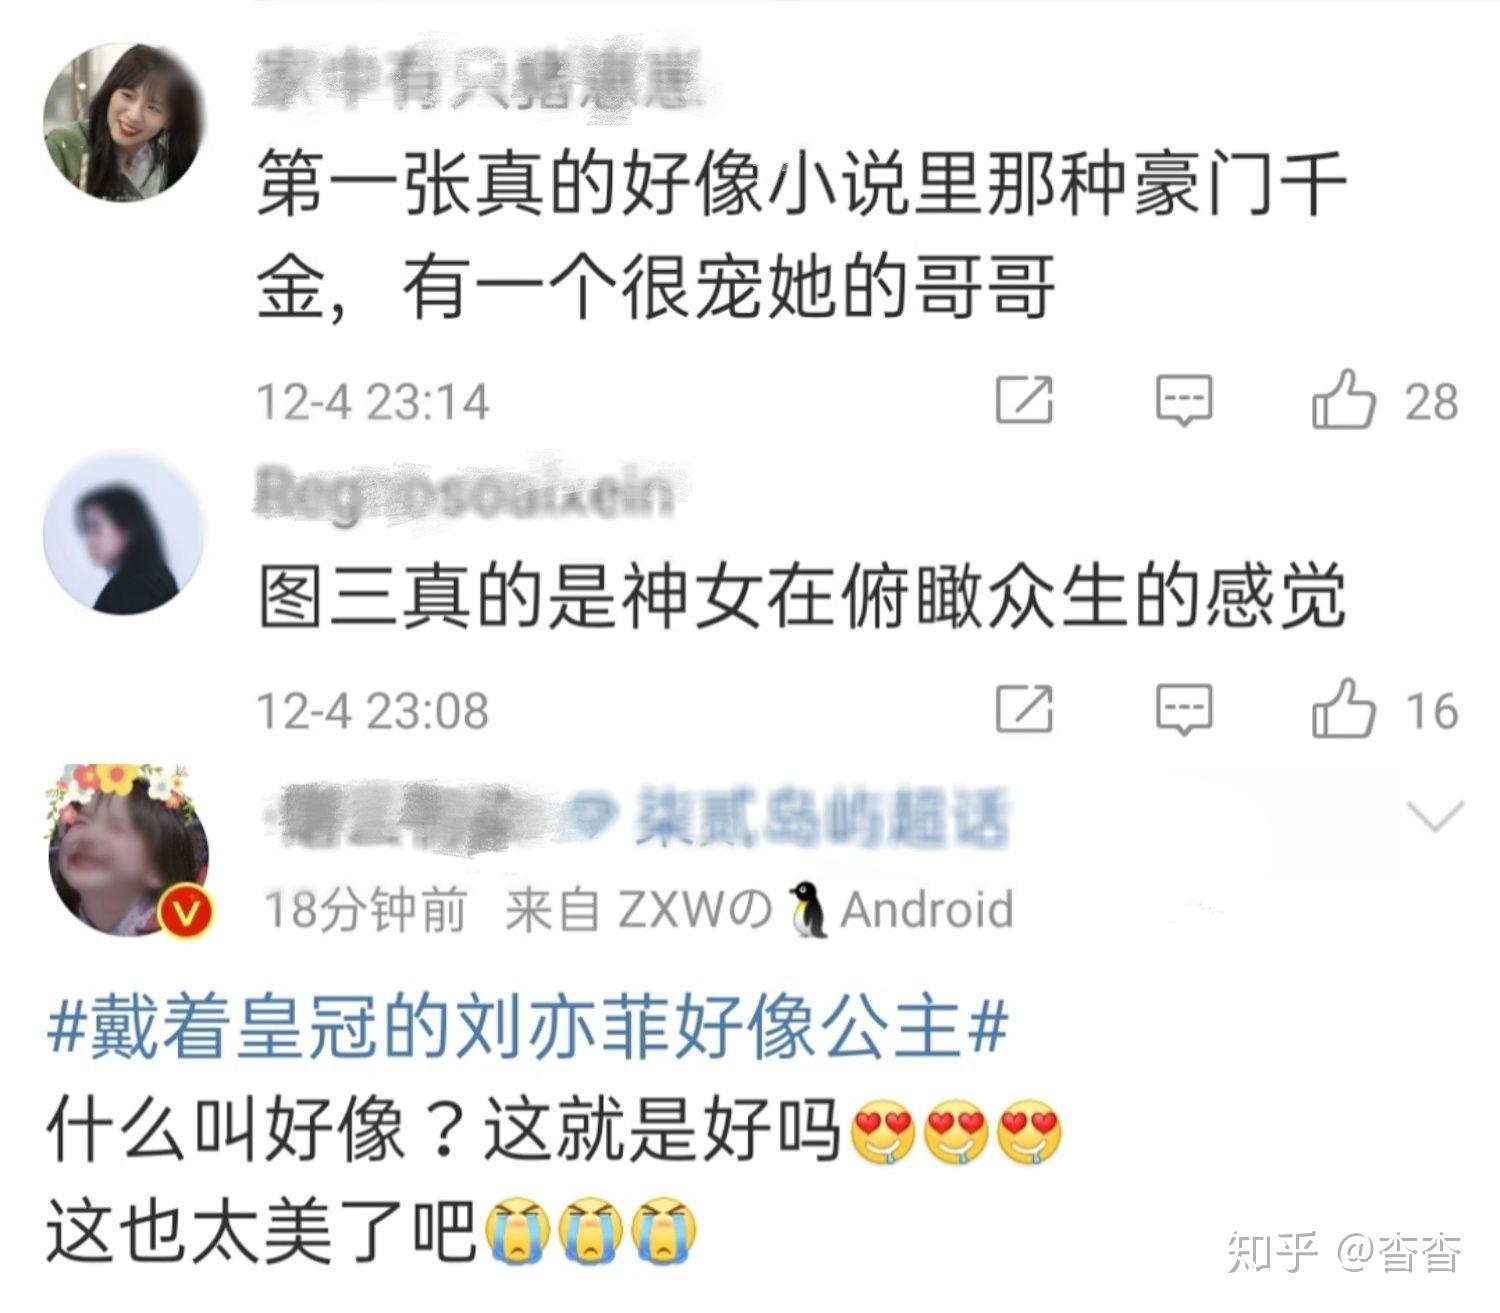Select the comment about 神女在俯瞰众生
Viewport: 1500px width, 1313px height.
click(802, 598)
